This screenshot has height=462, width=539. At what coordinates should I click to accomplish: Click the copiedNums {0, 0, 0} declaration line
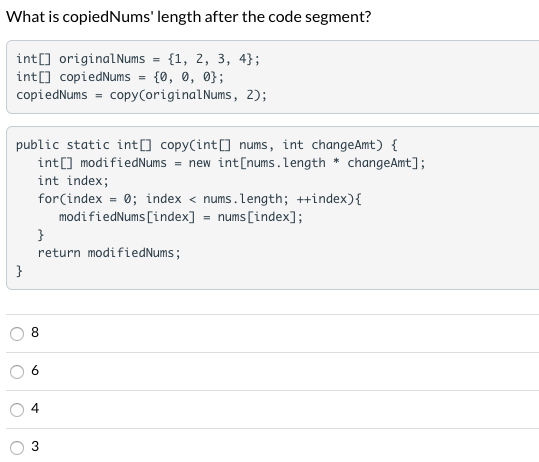coord(120,77)
